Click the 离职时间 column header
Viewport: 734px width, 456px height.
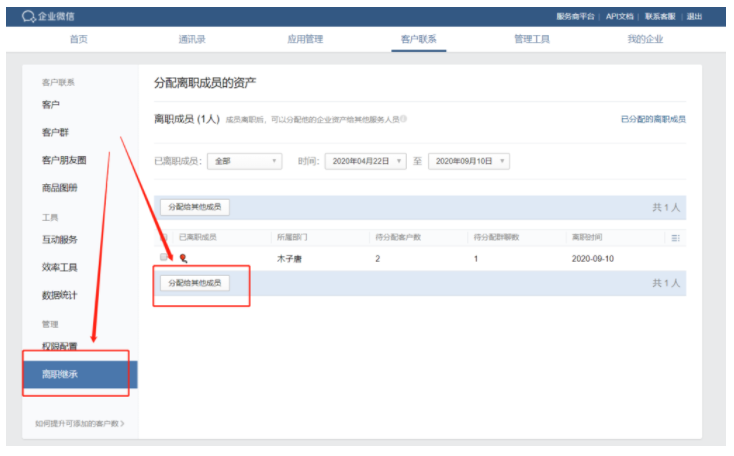[587, 237]
